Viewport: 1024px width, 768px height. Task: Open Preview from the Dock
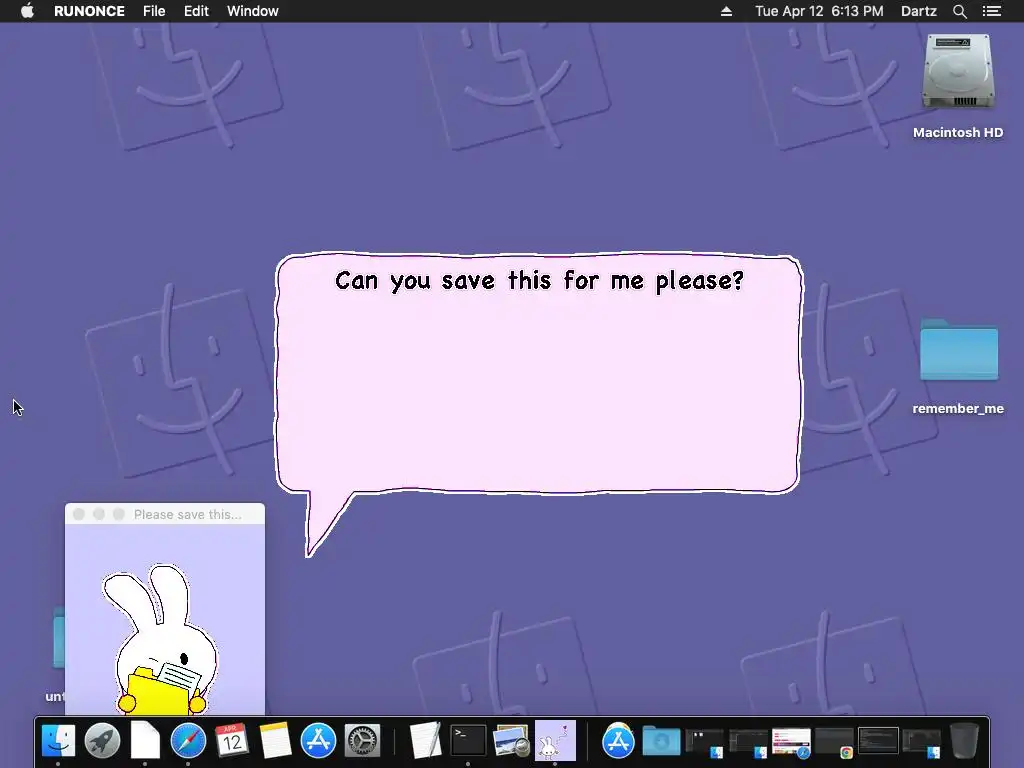click(x=511, y=741)
